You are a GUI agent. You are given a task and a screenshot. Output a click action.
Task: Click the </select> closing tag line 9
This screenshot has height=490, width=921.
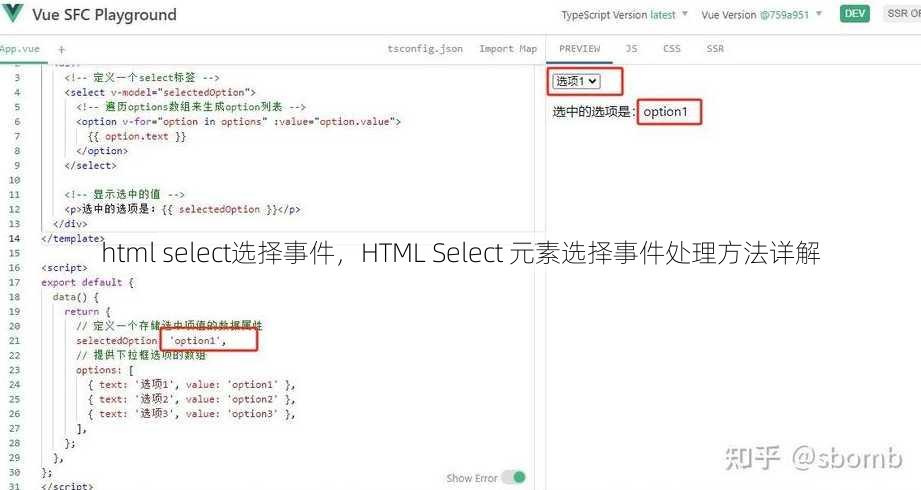pos(90,166)
